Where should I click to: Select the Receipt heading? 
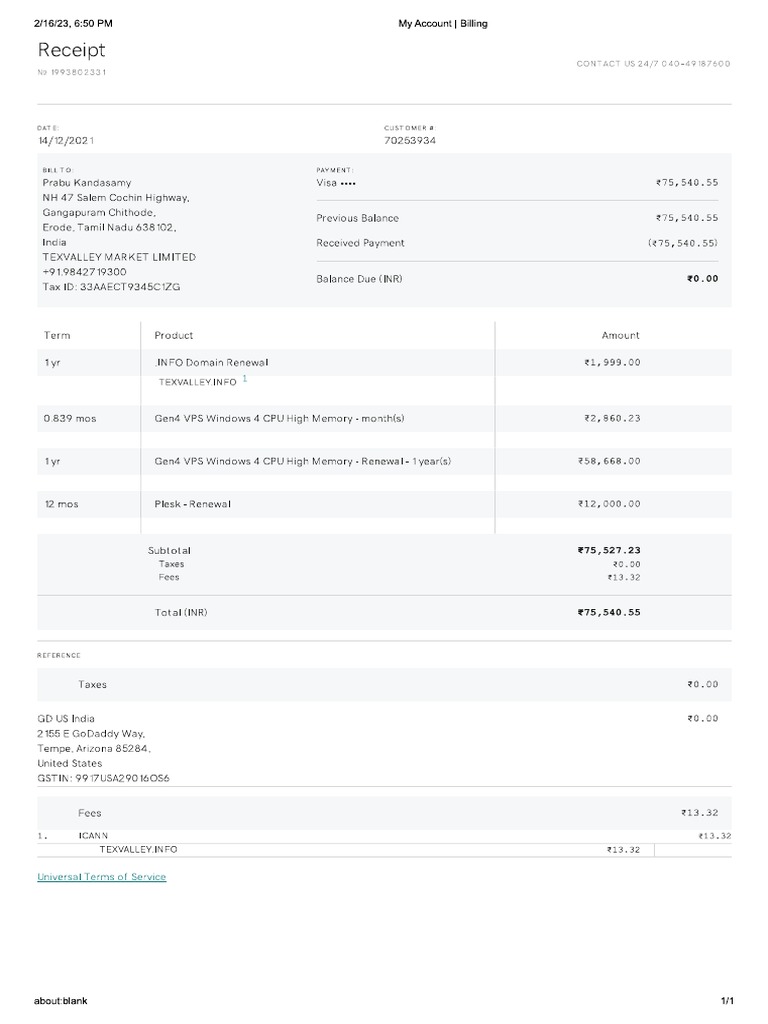click(71, 50)
